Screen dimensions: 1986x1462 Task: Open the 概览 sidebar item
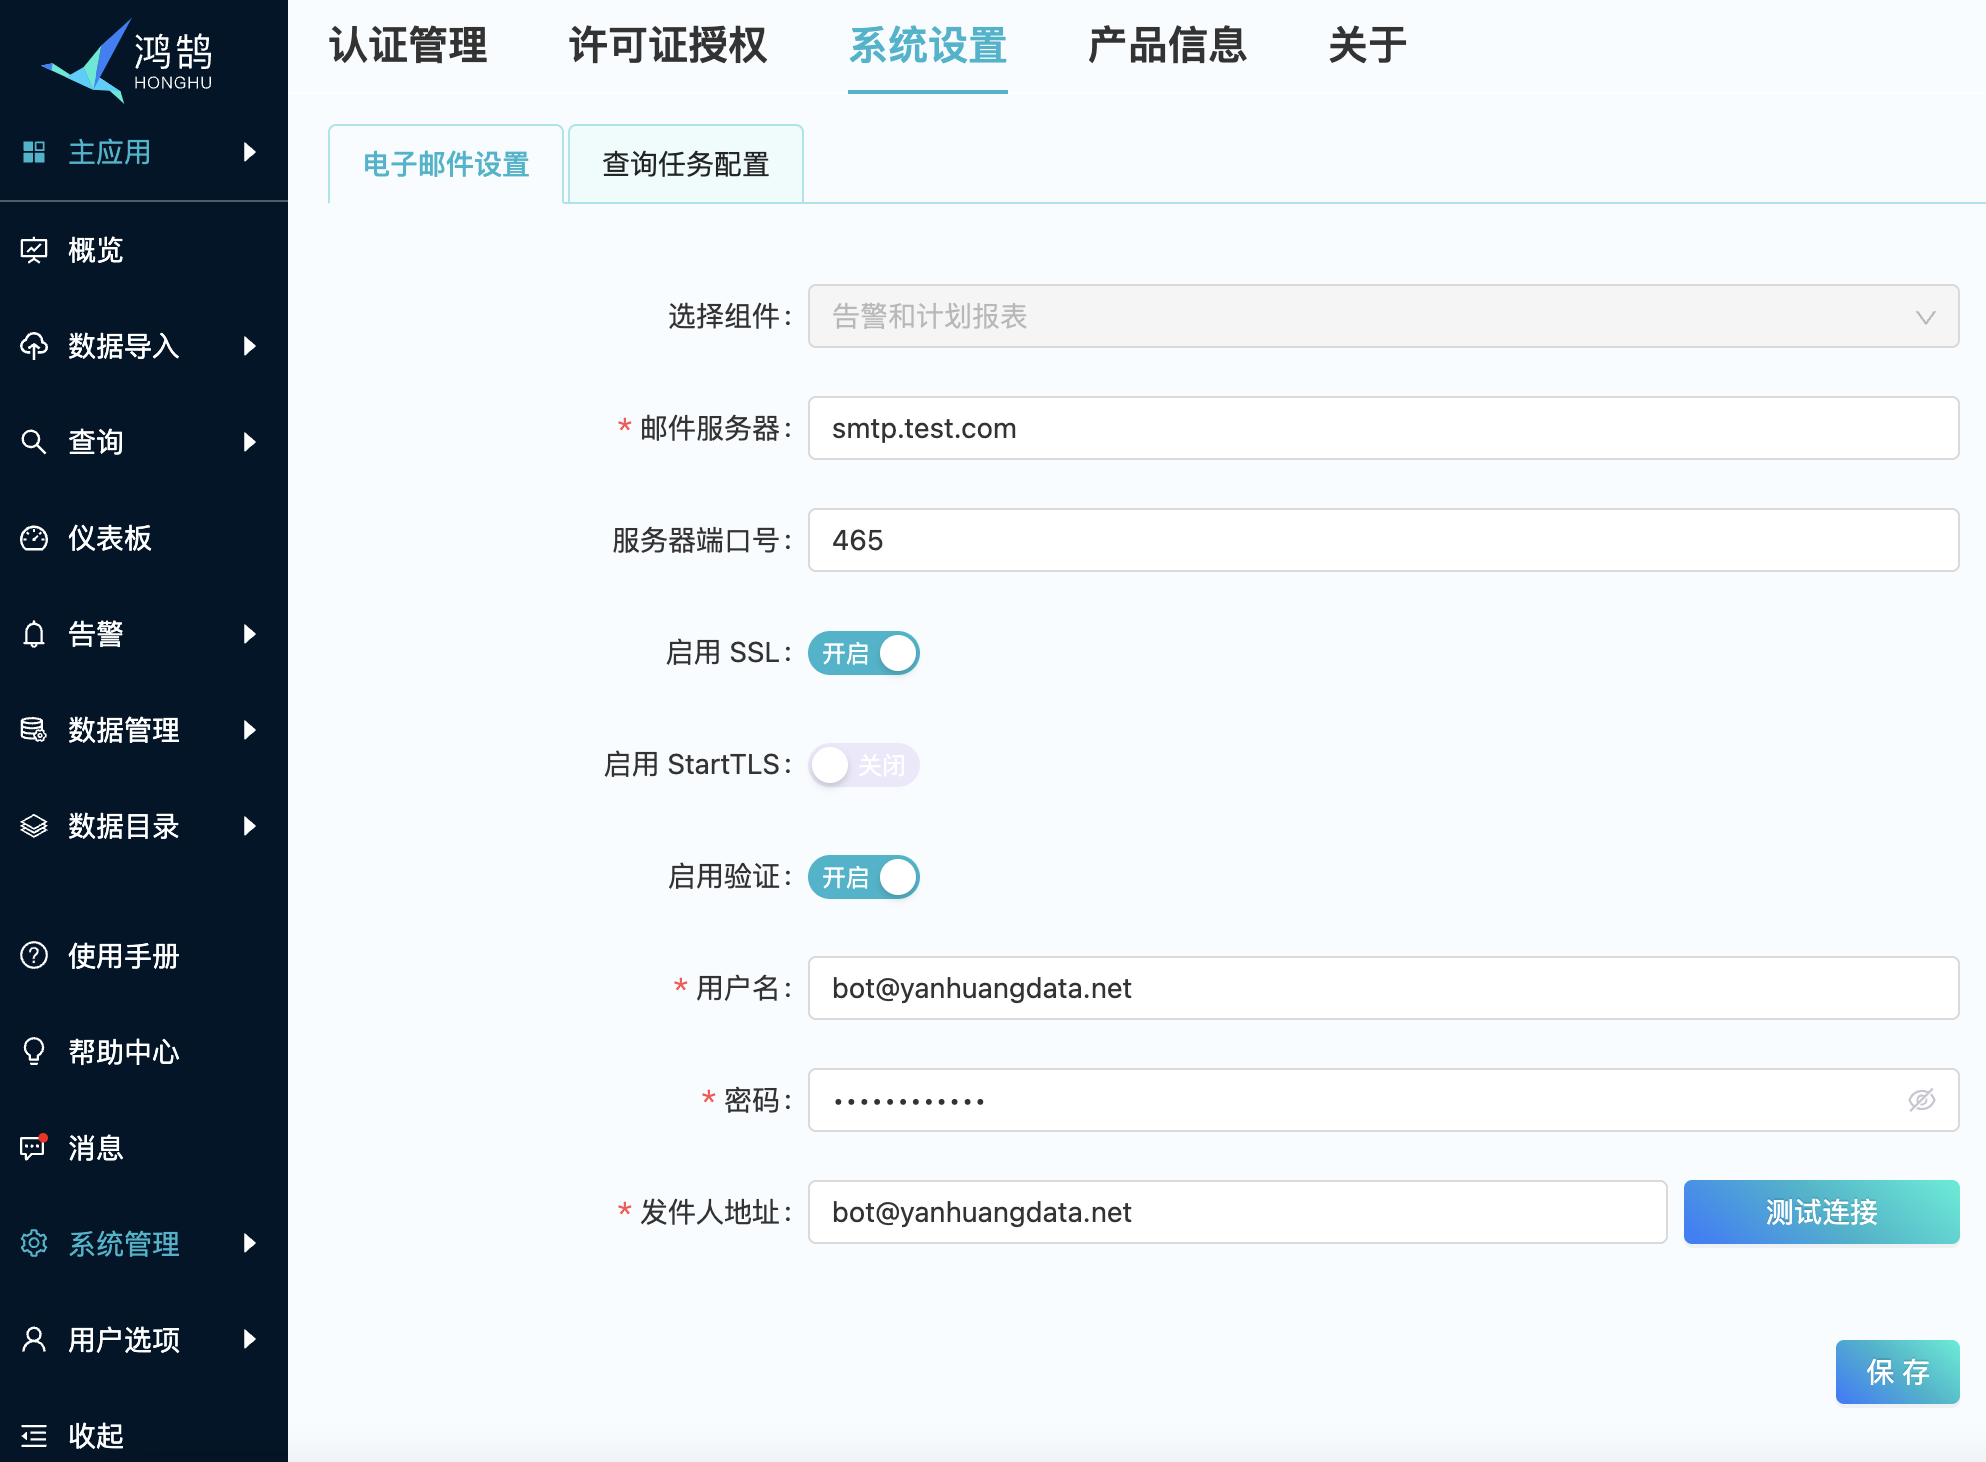pyautogui.click(x=96, y=250)
